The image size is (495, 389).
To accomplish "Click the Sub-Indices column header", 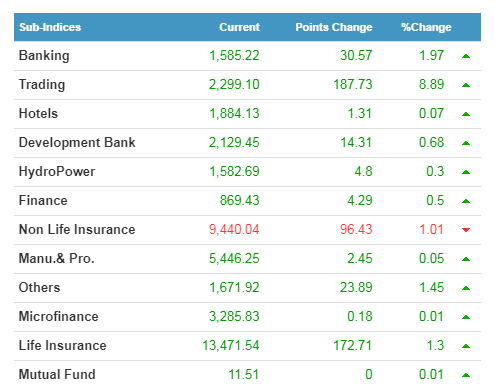I will coord(50,27).
